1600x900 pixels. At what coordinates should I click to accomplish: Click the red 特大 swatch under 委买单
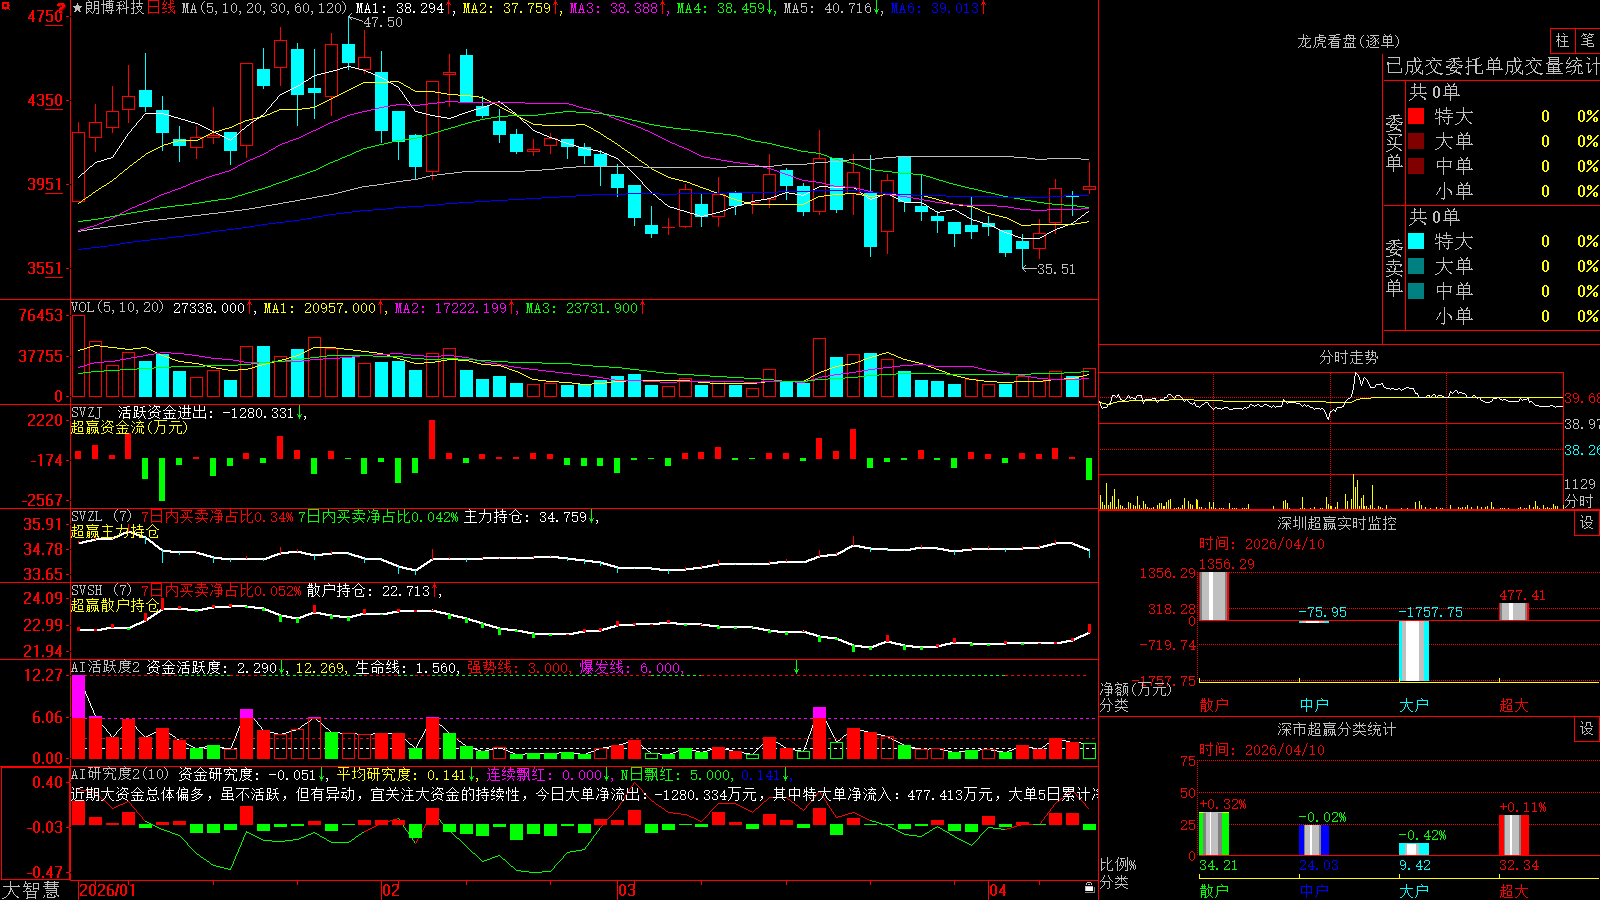click(x=1416, y=116)
